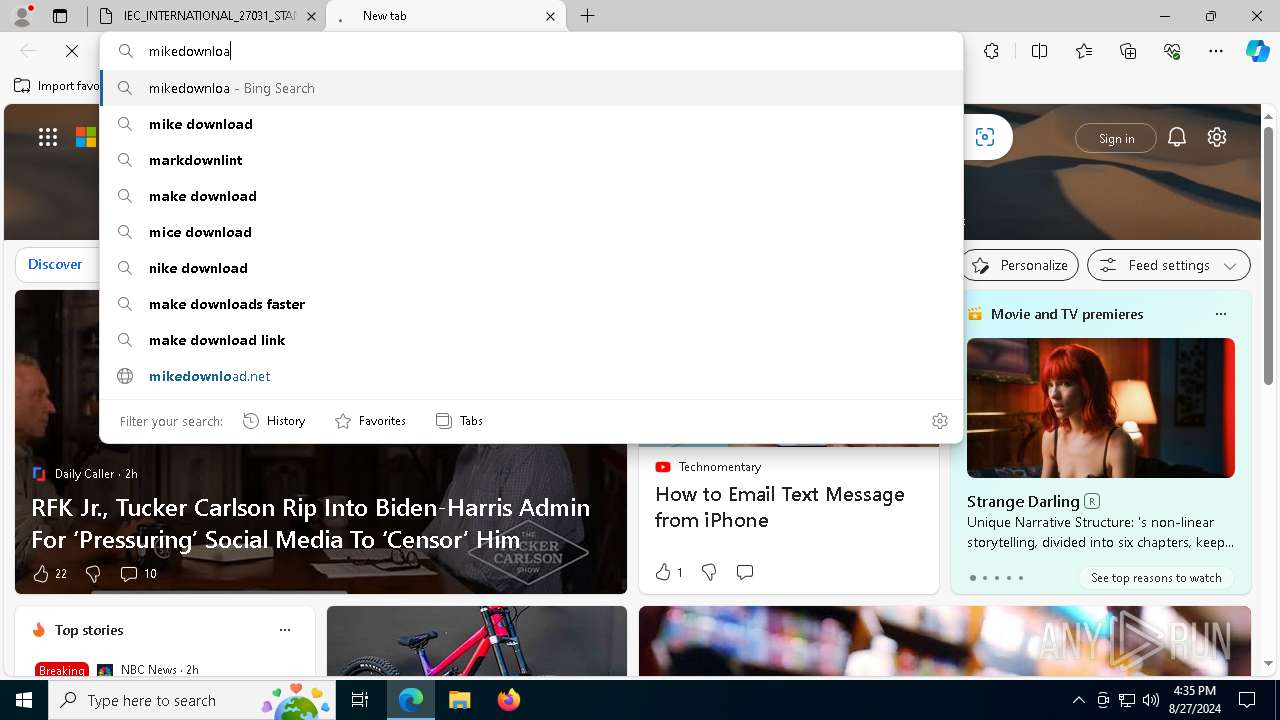Choose the 'mice download' suggestion
This screenshot has height=720, width=1280.
[531, 232]
